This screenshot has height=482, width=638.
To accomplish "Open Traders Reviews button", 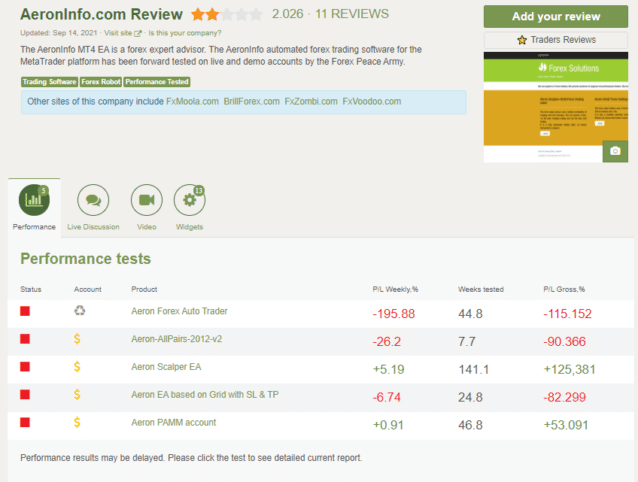I will 556,40.
